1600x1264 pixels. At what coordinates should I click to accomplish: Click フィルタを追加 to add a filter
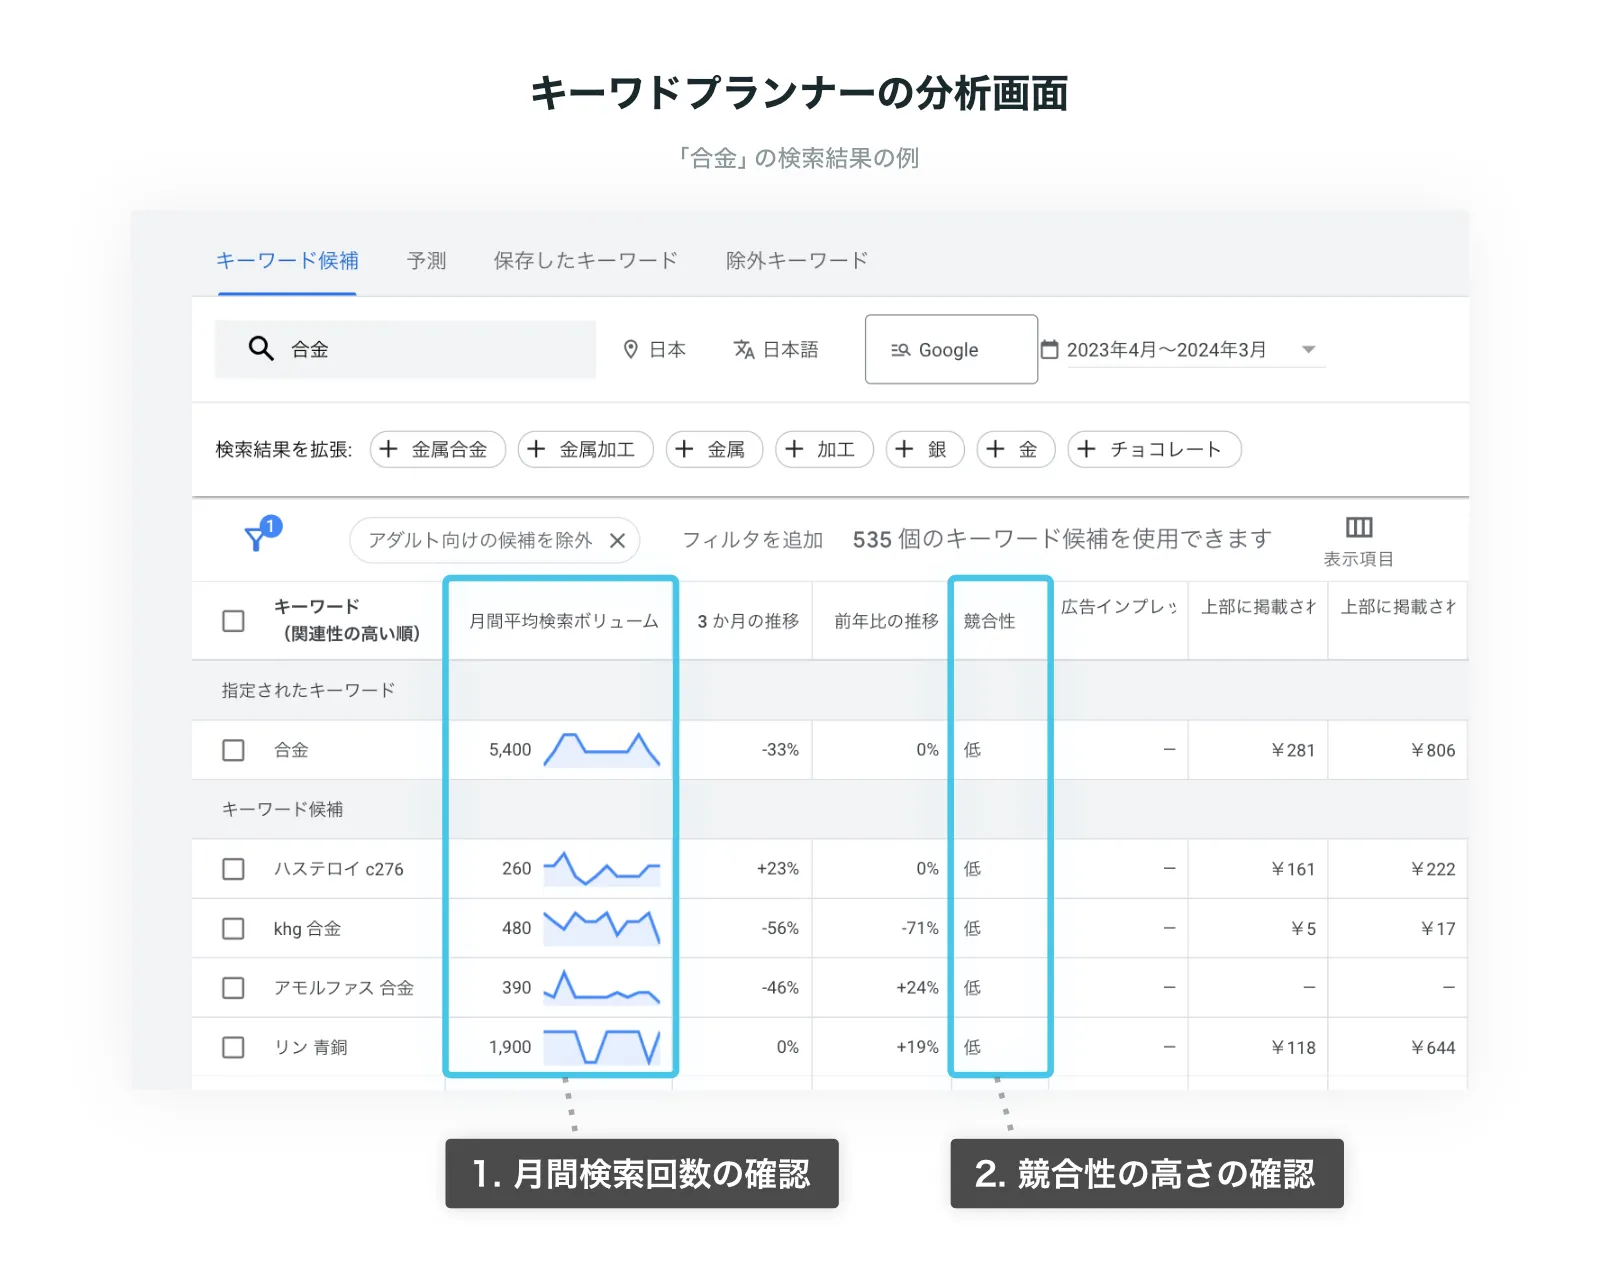(x=753, y=540)
